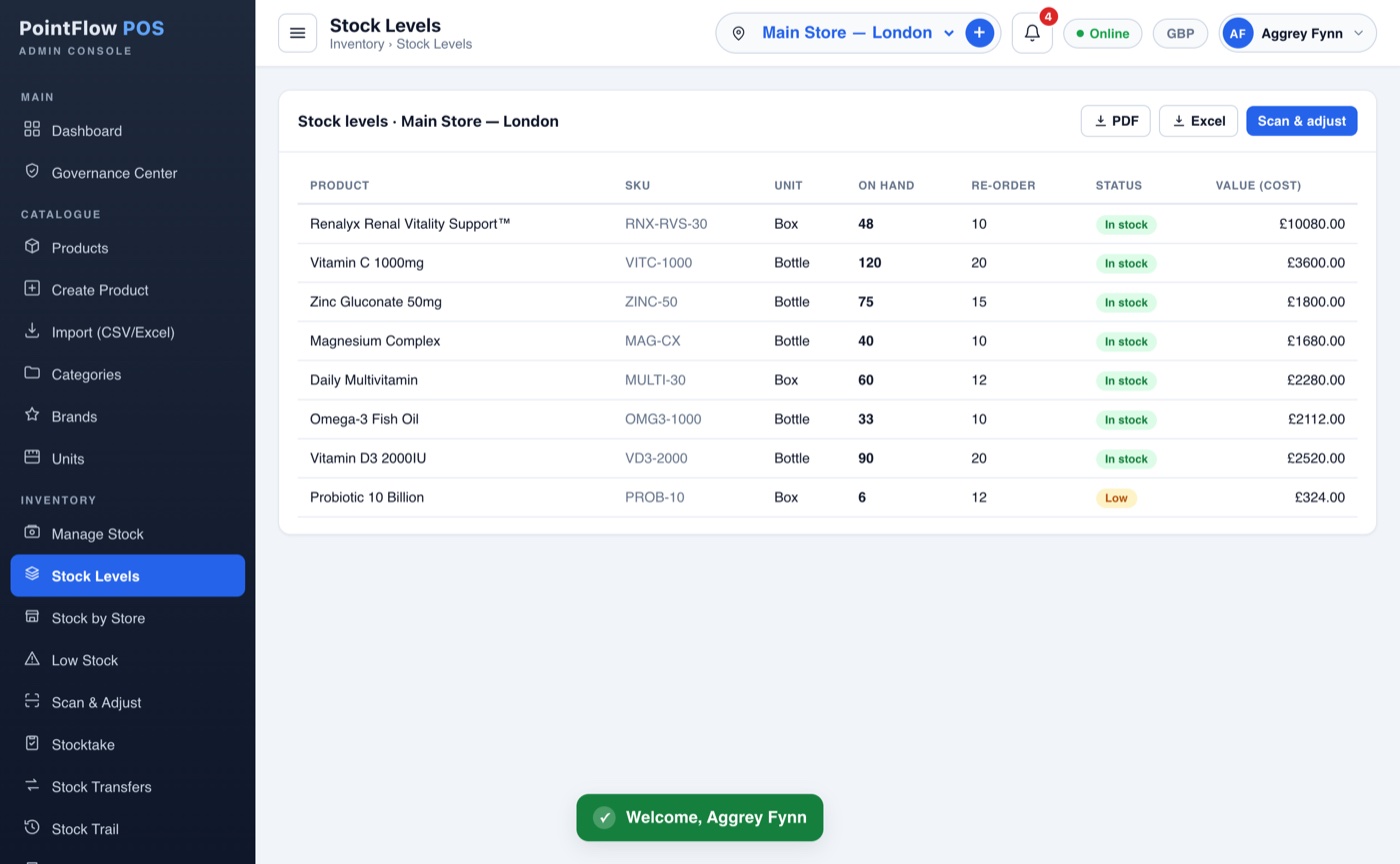The width and height of the screenshot is (1400, 864).
Task: Click the Manage Stock icon
Action: pyautogui.click(x=32, y=532)
